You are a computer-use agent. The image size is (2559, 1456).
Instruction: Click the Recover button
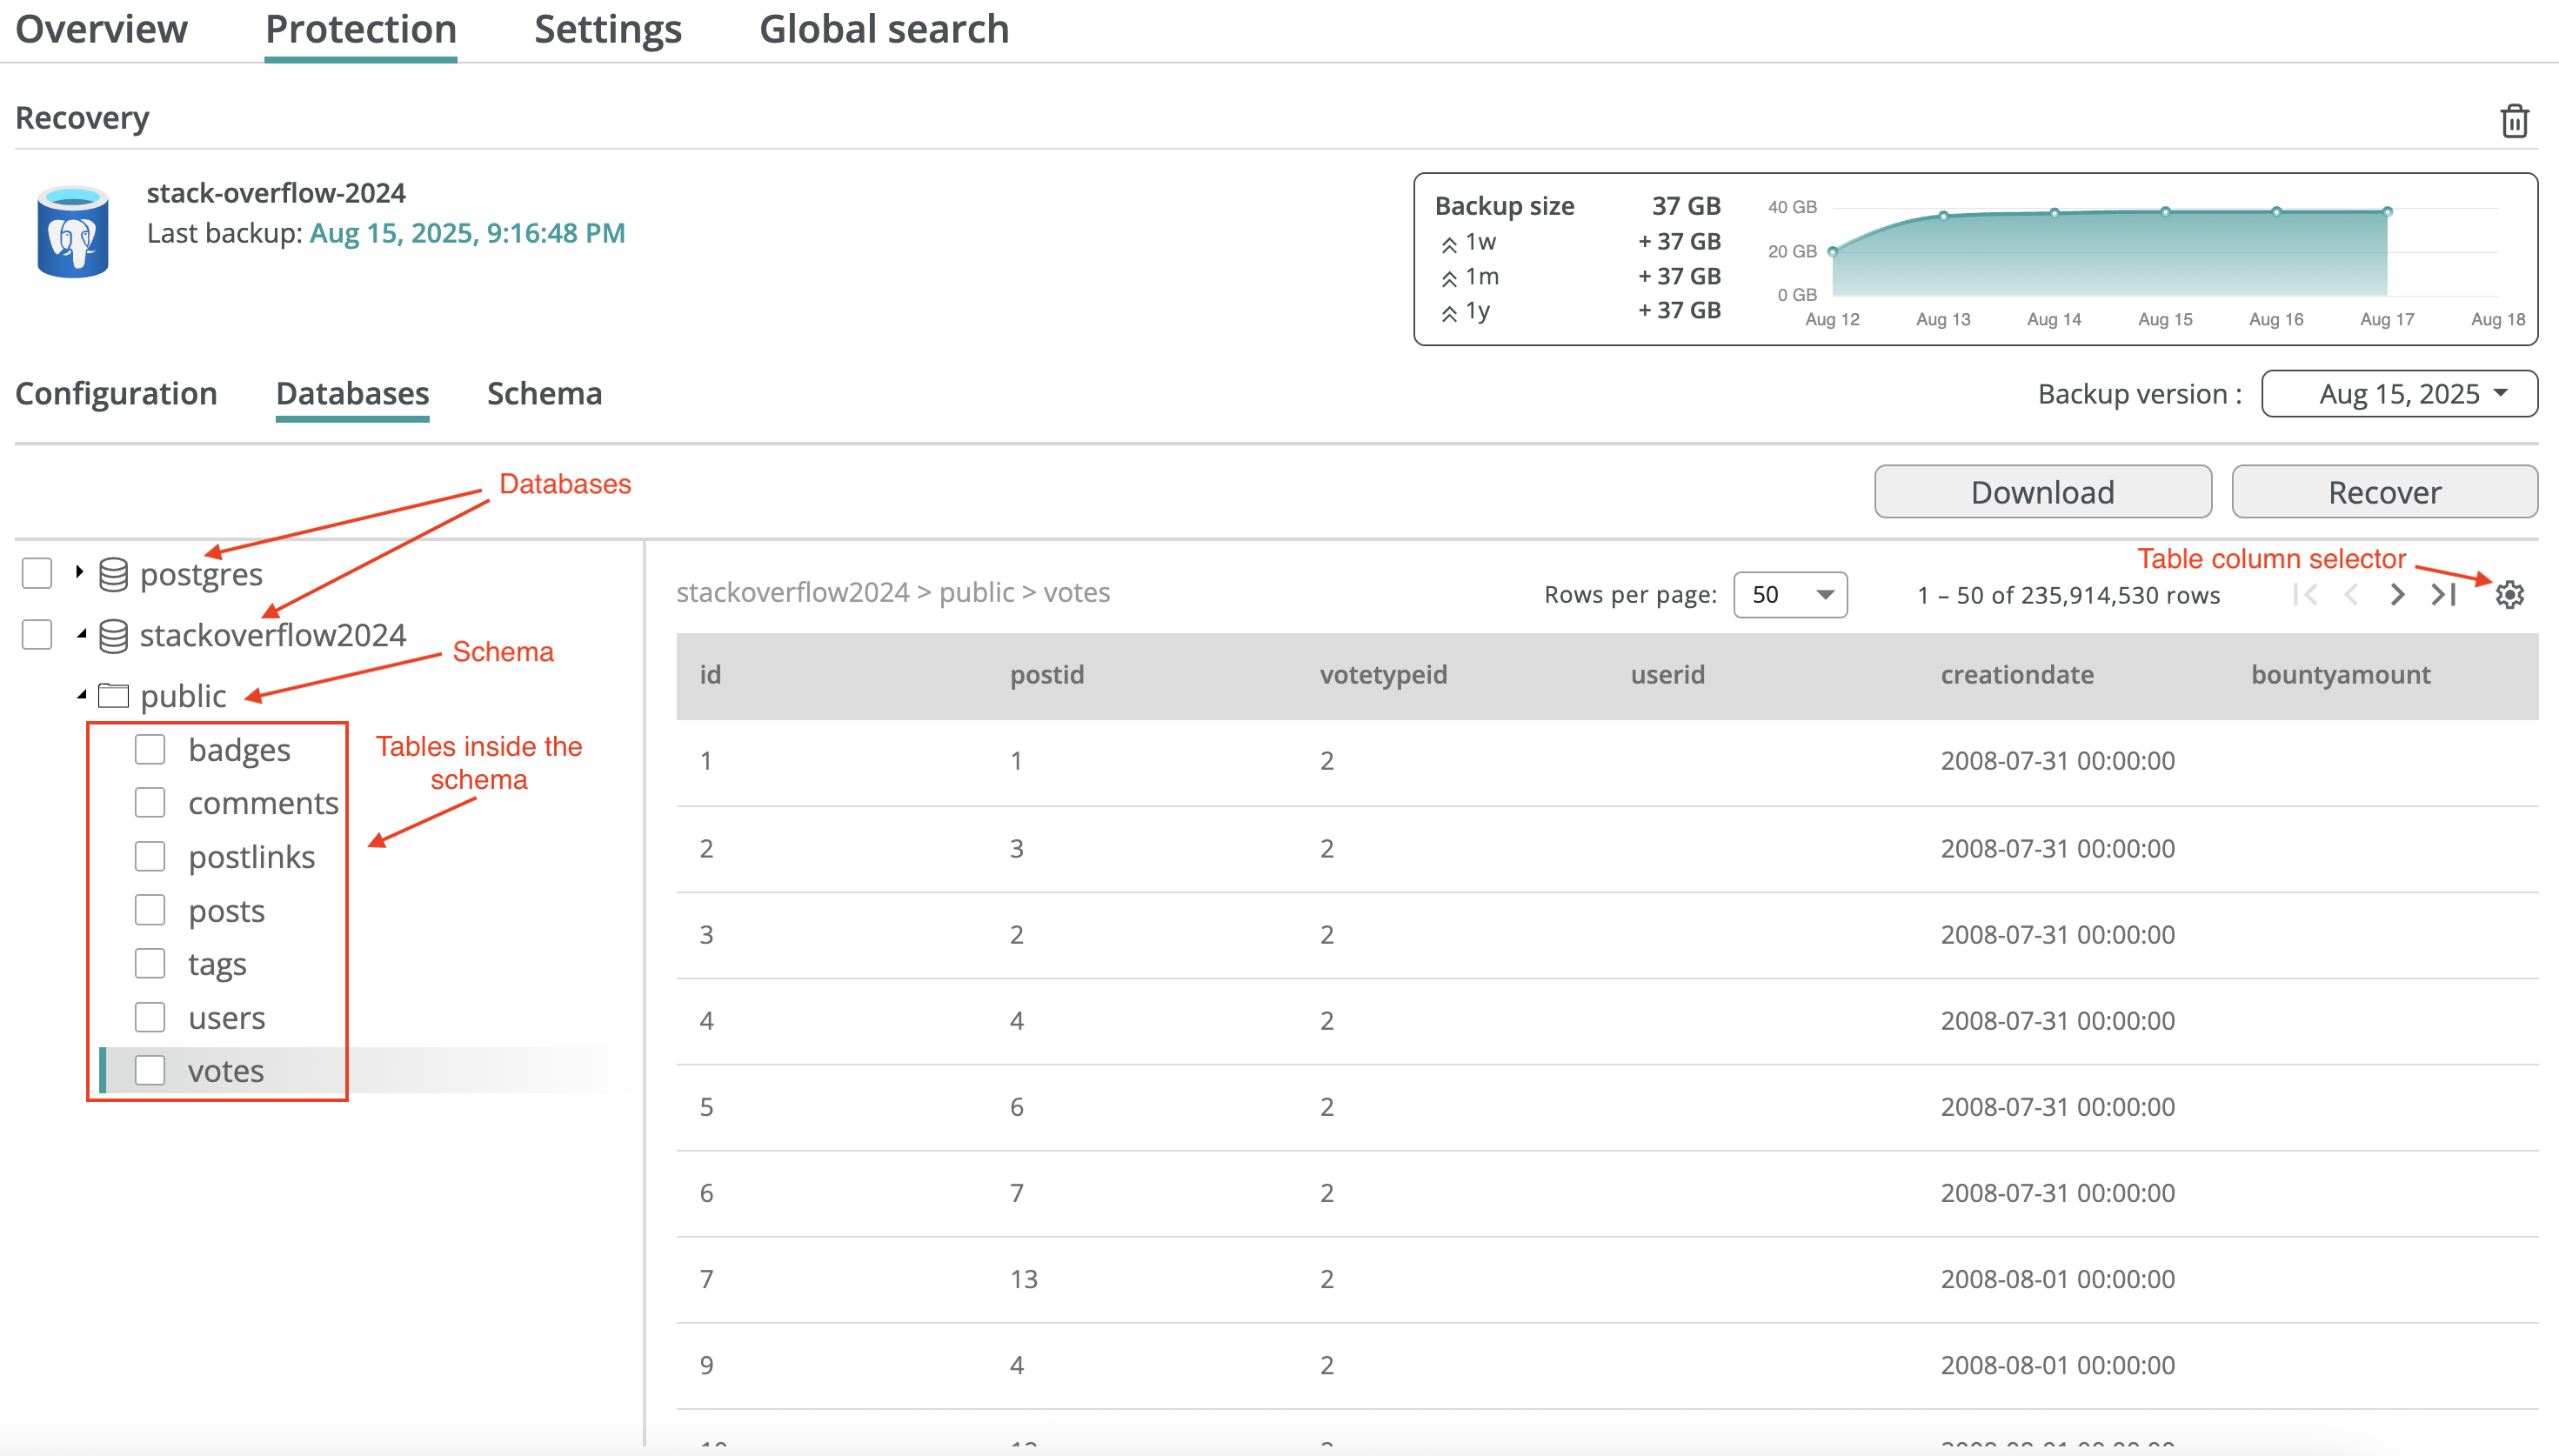(2384, 492)
